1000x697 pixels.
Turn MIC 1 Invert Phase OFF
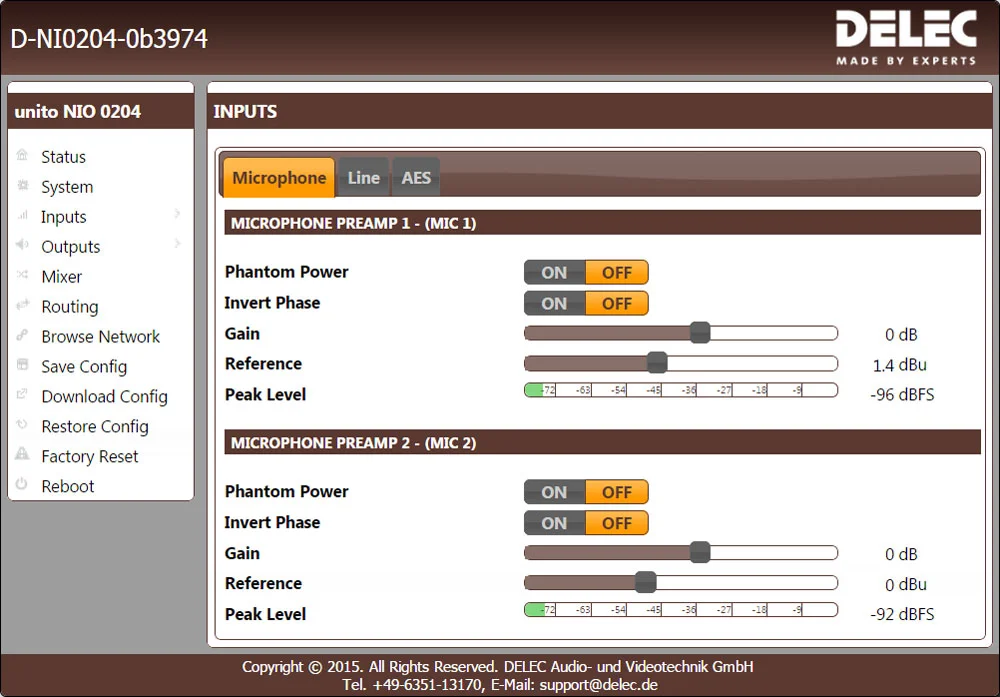617,304
